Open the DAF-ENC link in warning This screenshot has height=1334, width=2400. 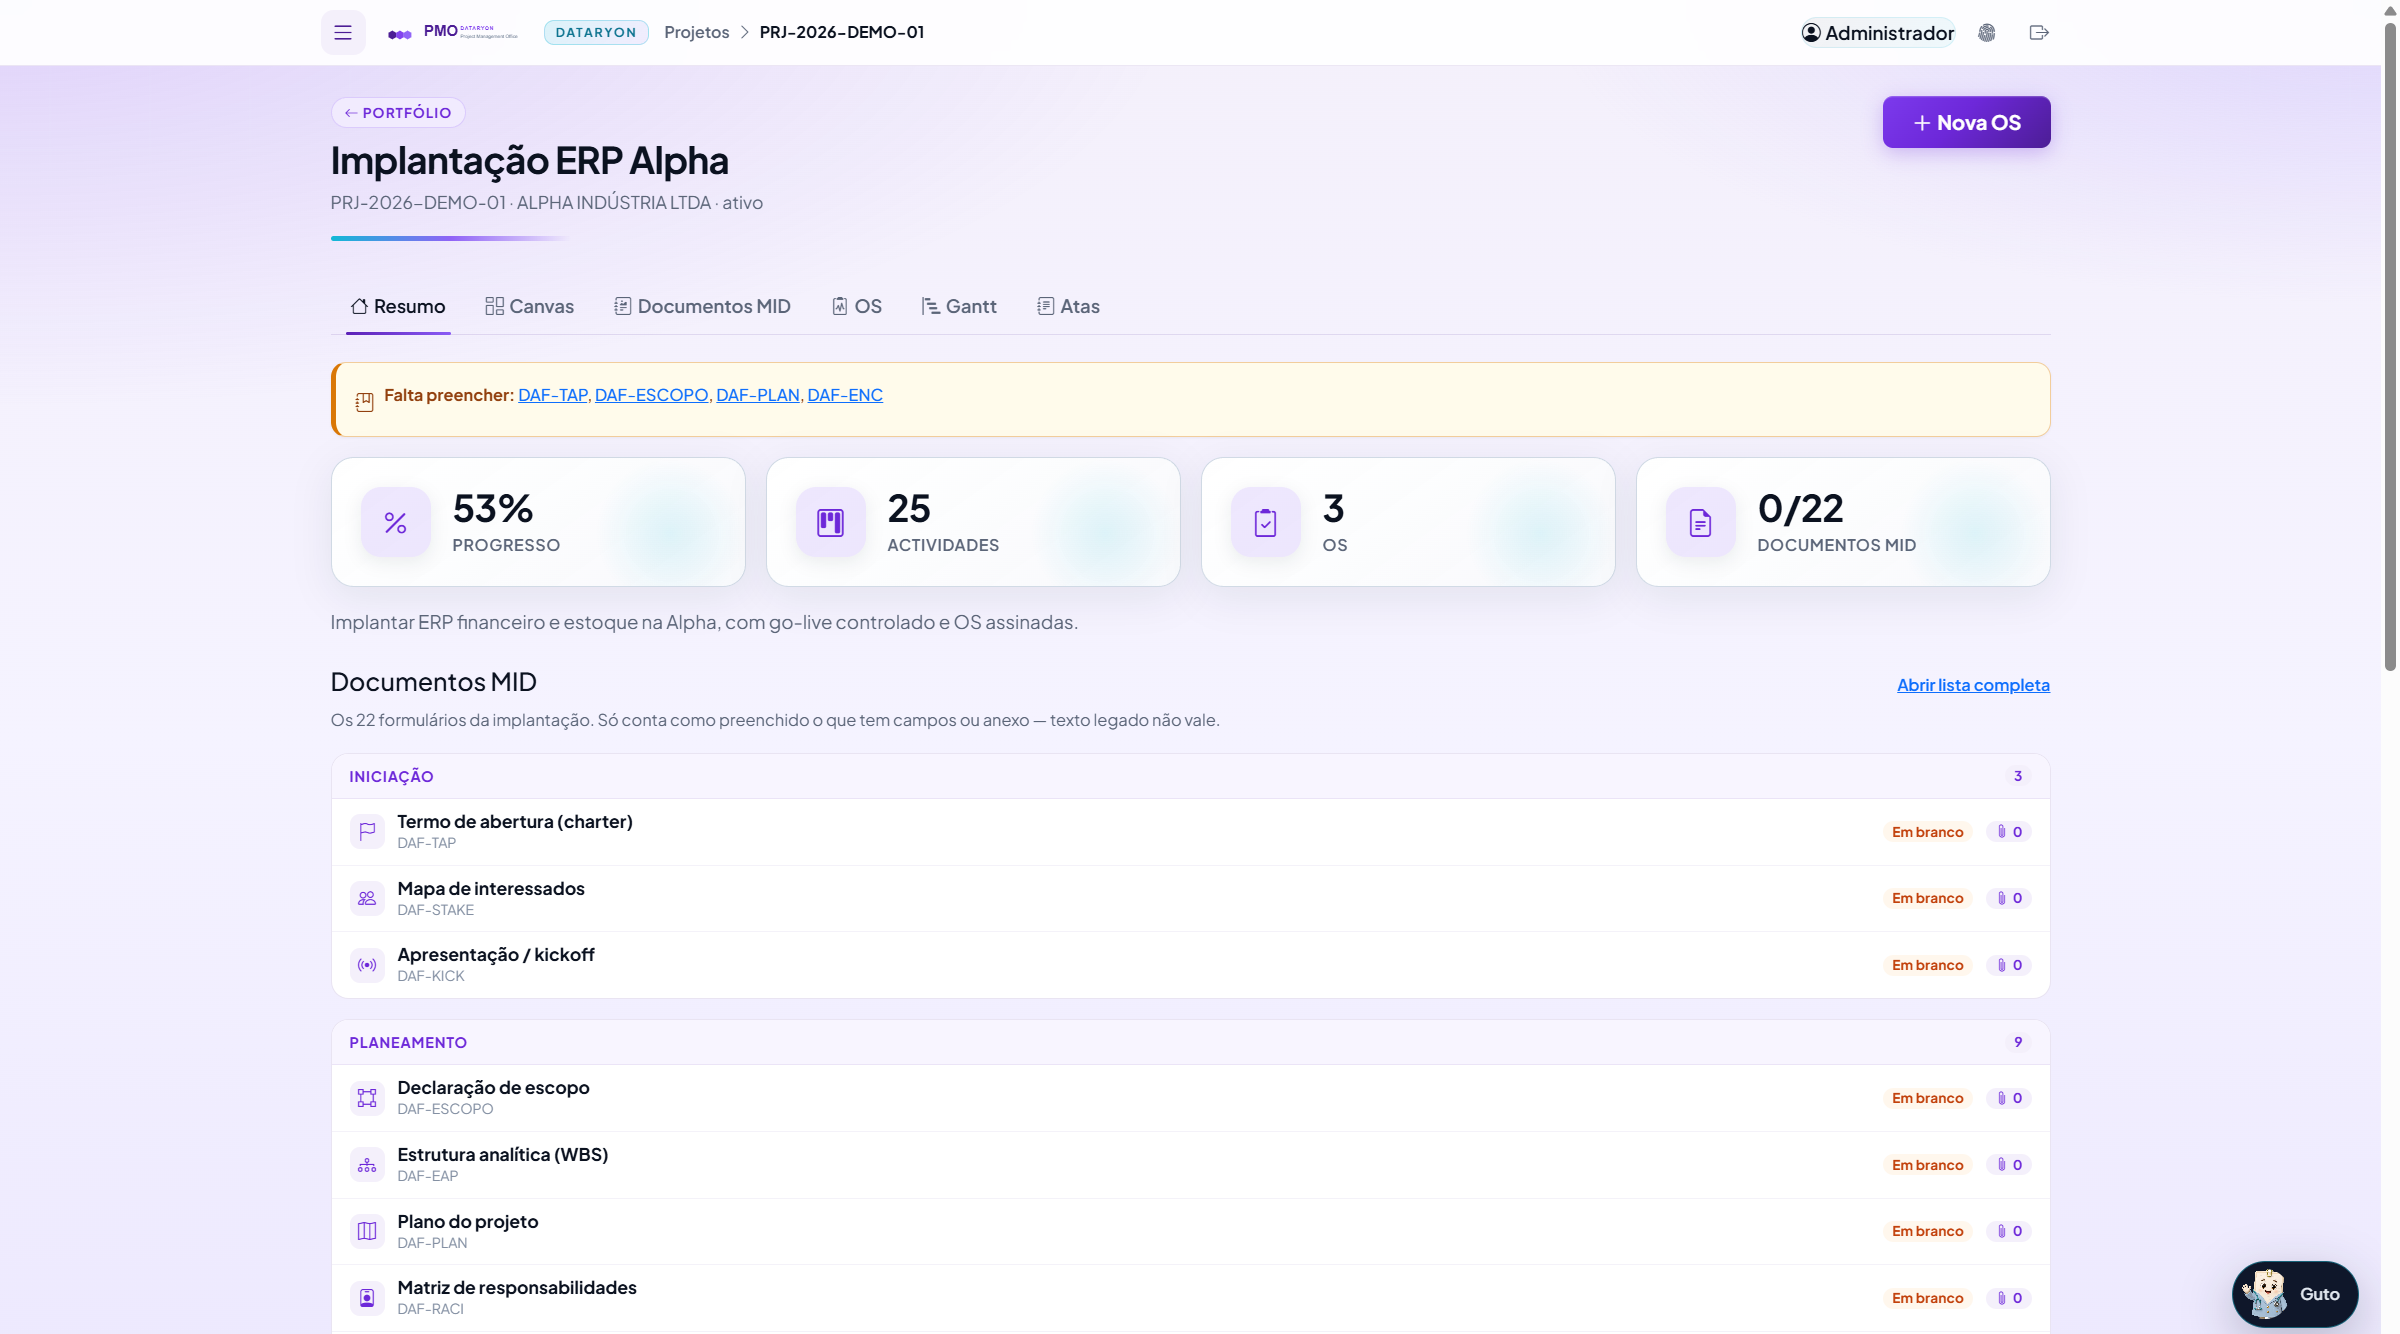(845, 395)
